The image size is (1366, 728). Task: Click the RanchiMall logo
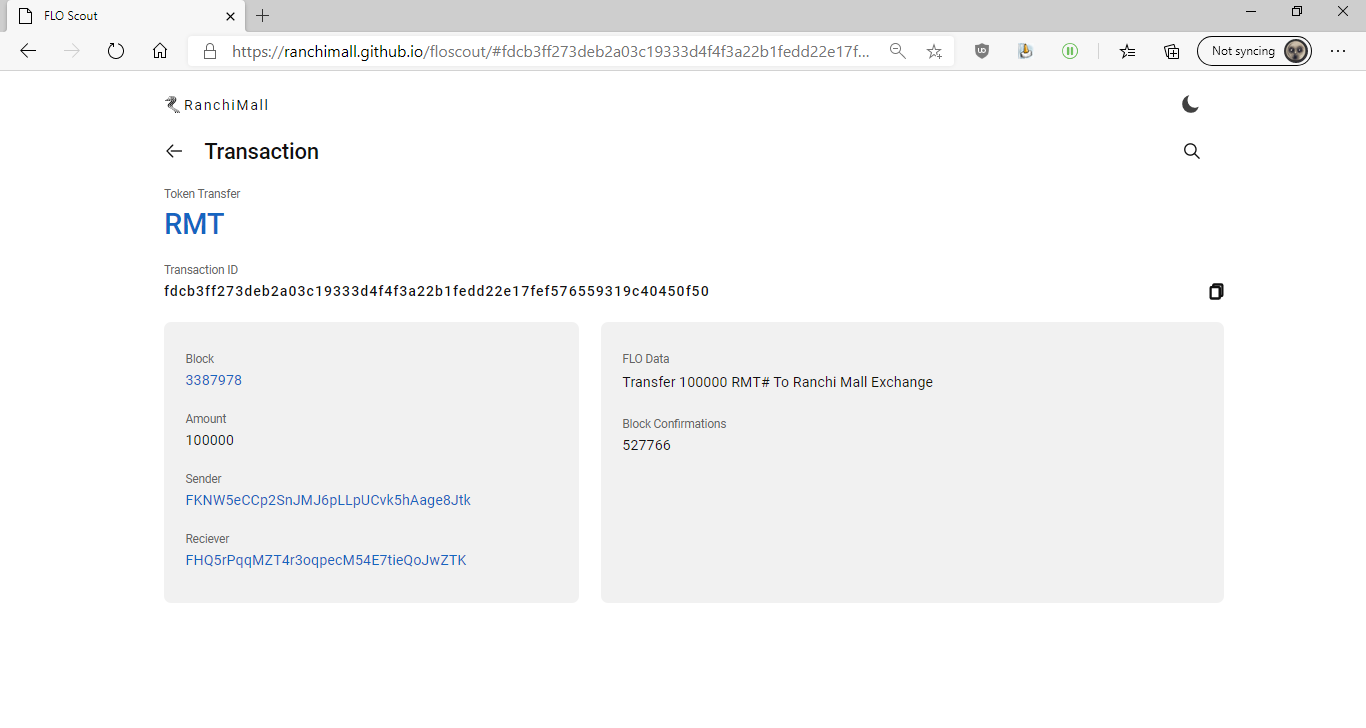pos(217,105)
